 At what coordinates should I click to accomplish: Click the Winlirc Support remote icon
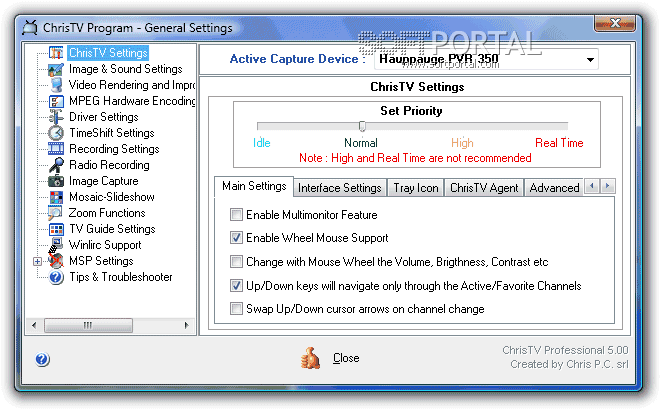click(x=56, y=245)
